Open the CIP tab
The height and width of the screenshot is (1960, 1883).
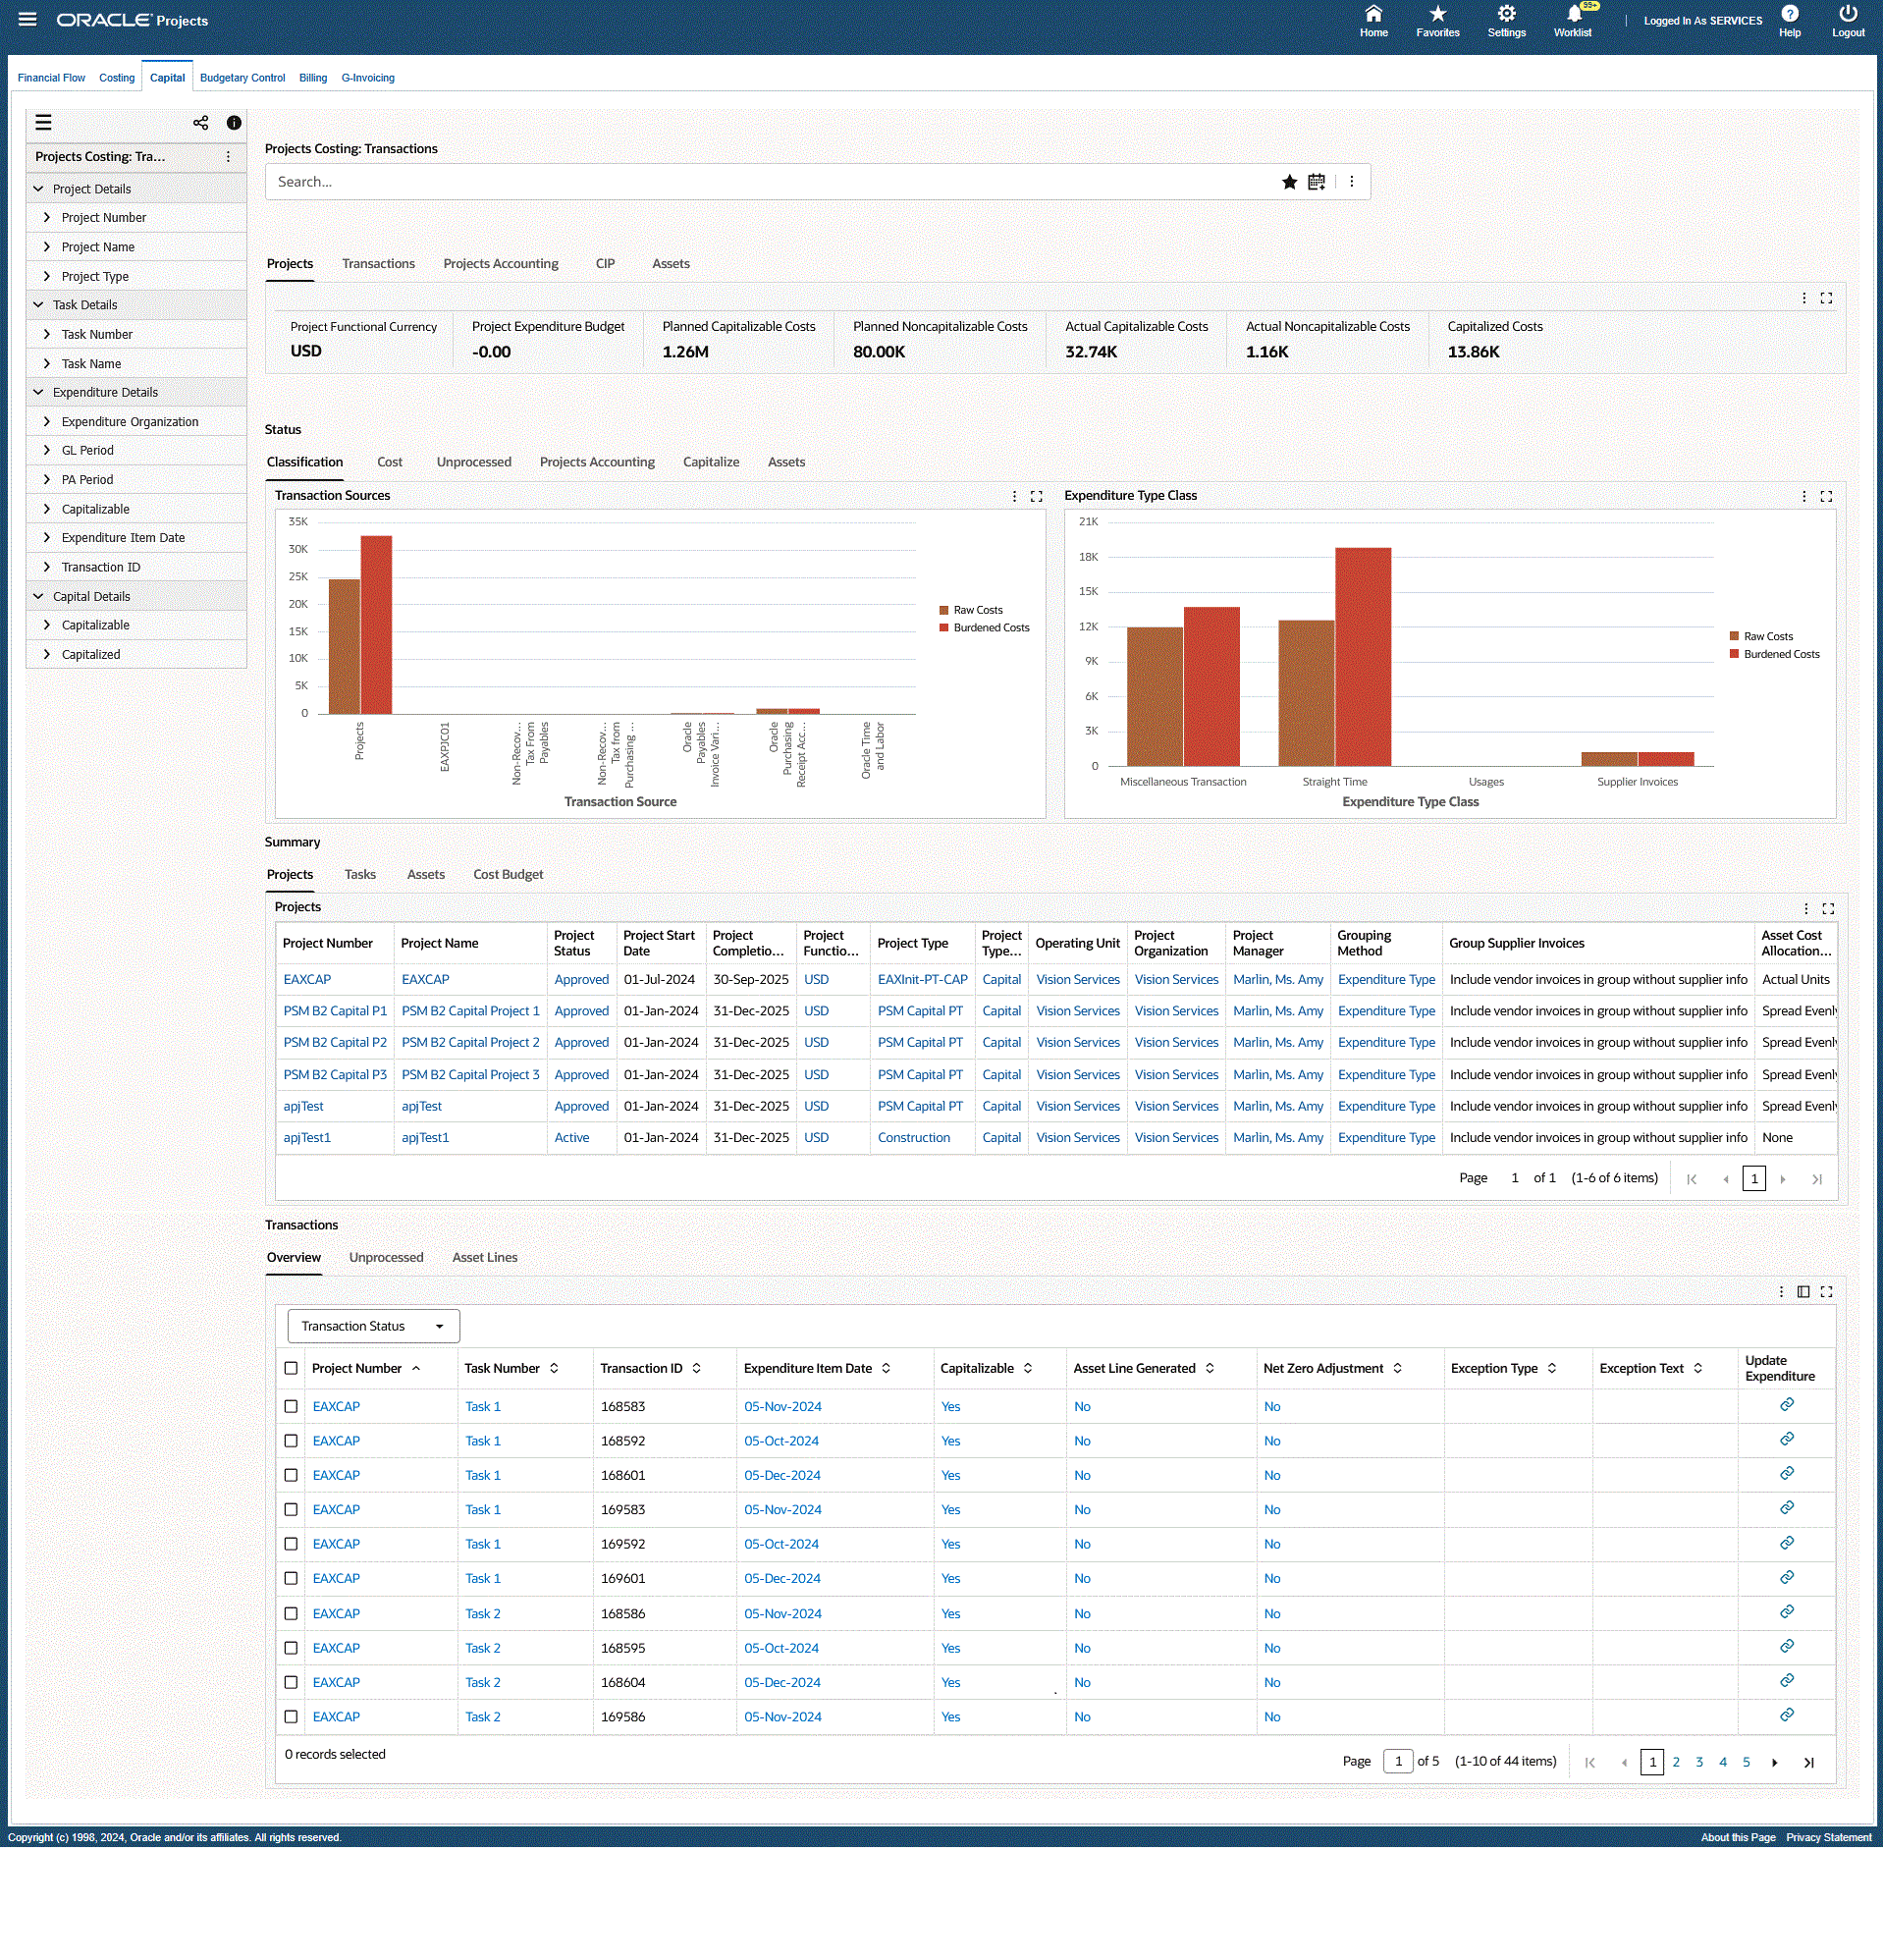[605, 263]
